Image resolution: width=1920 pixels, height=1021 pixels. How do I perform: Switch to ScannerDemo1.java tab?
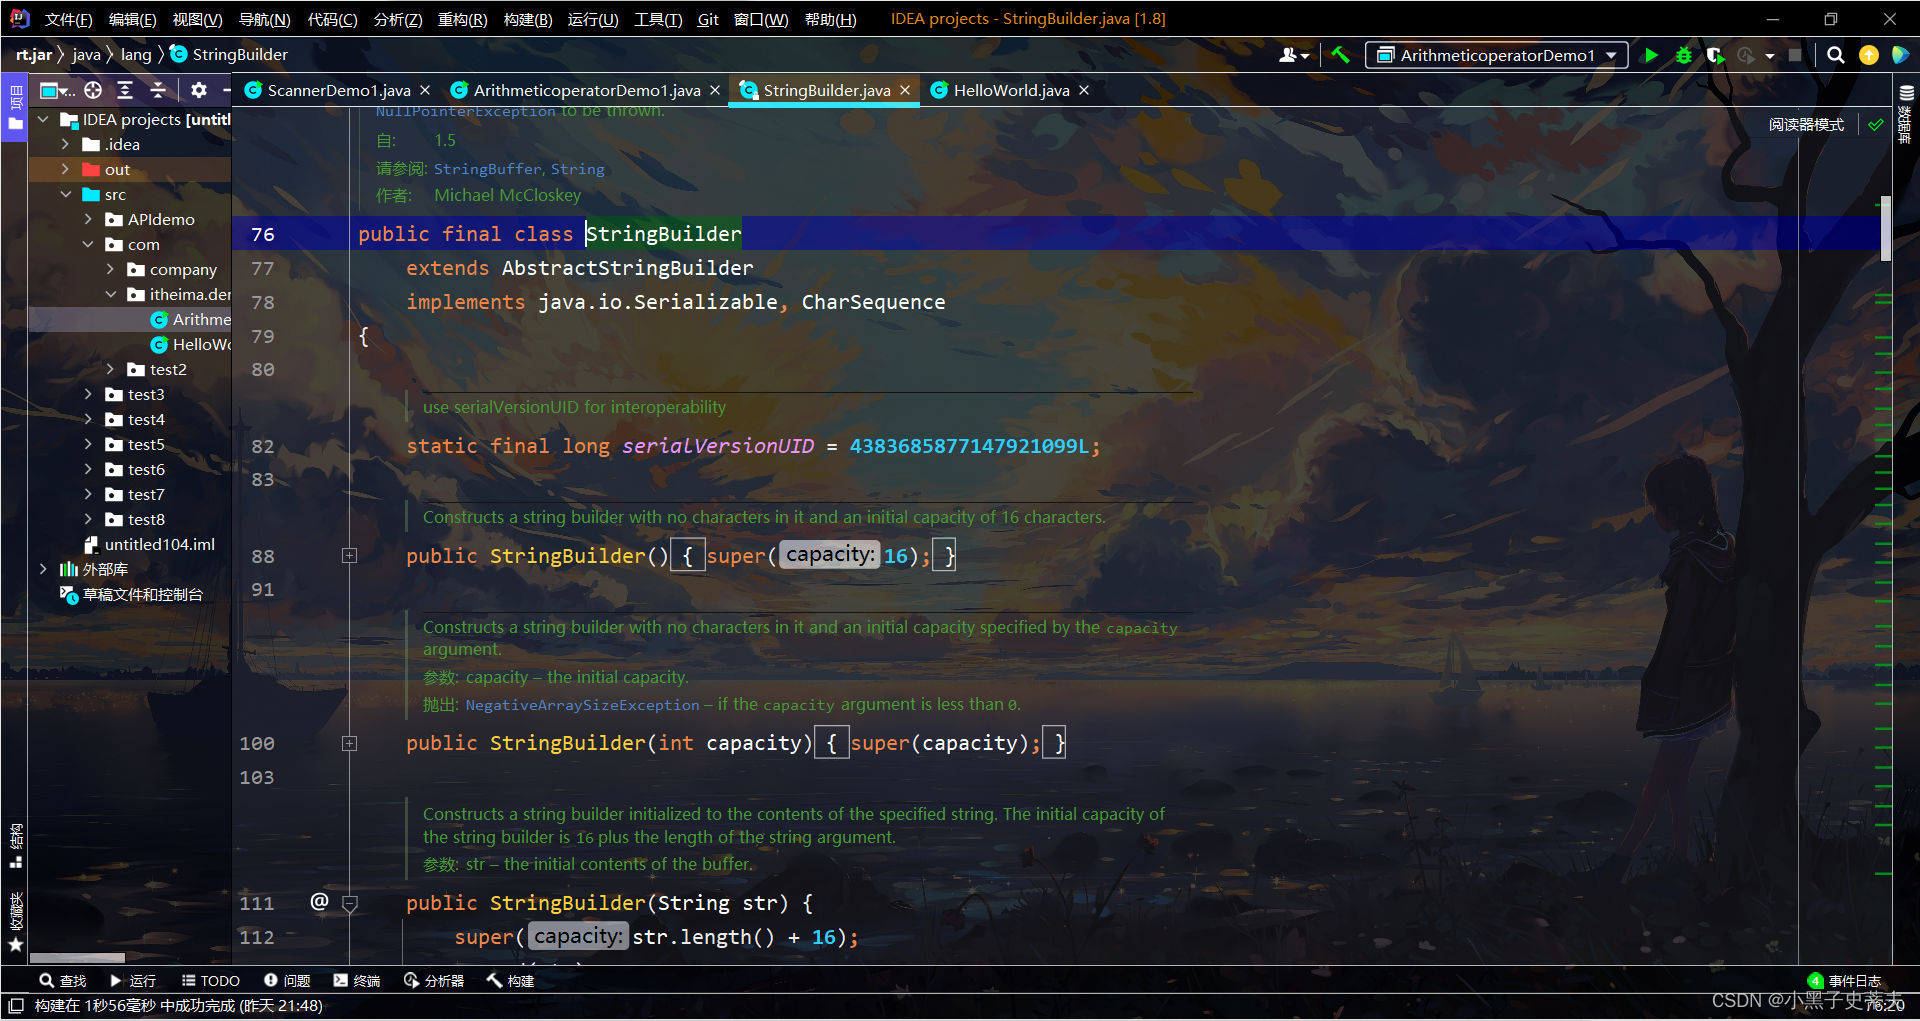338,90
